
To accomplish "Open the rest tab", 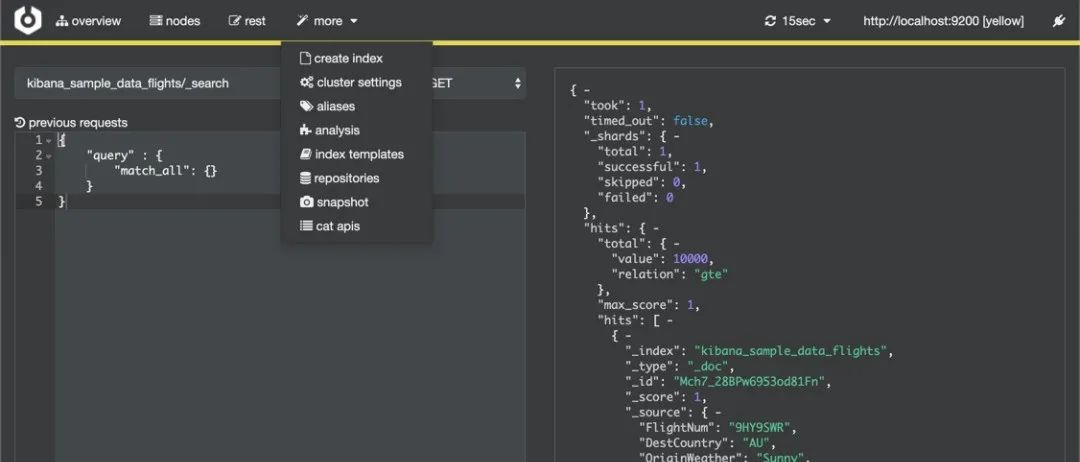I will tap(247, 21).
